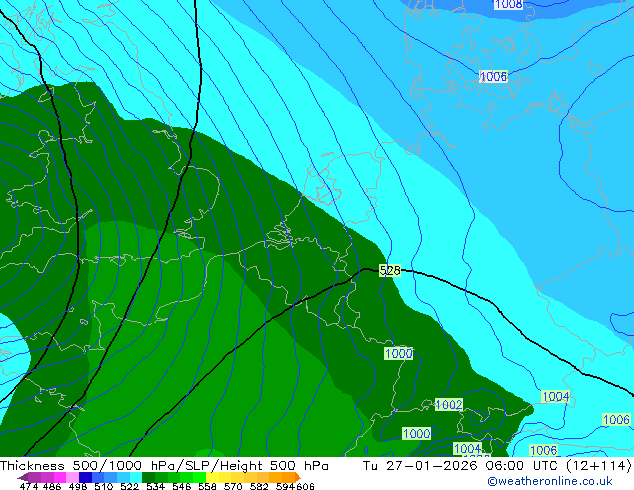Select the 1002 isobar label
Viewport: 634px width, 490px height.
point(449,404)
